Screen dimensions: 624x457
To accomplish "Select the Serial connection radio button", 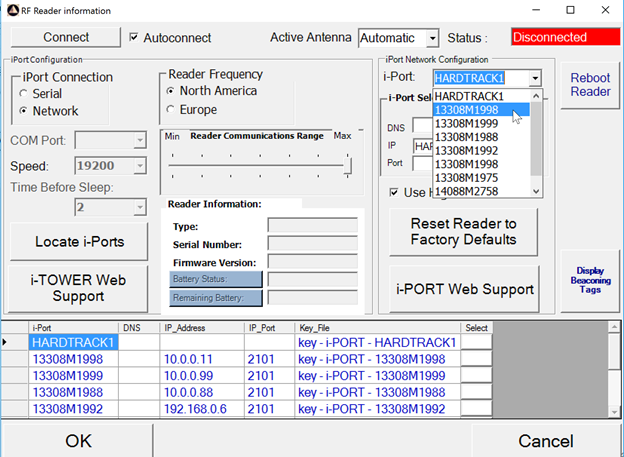I will point(23,94).
